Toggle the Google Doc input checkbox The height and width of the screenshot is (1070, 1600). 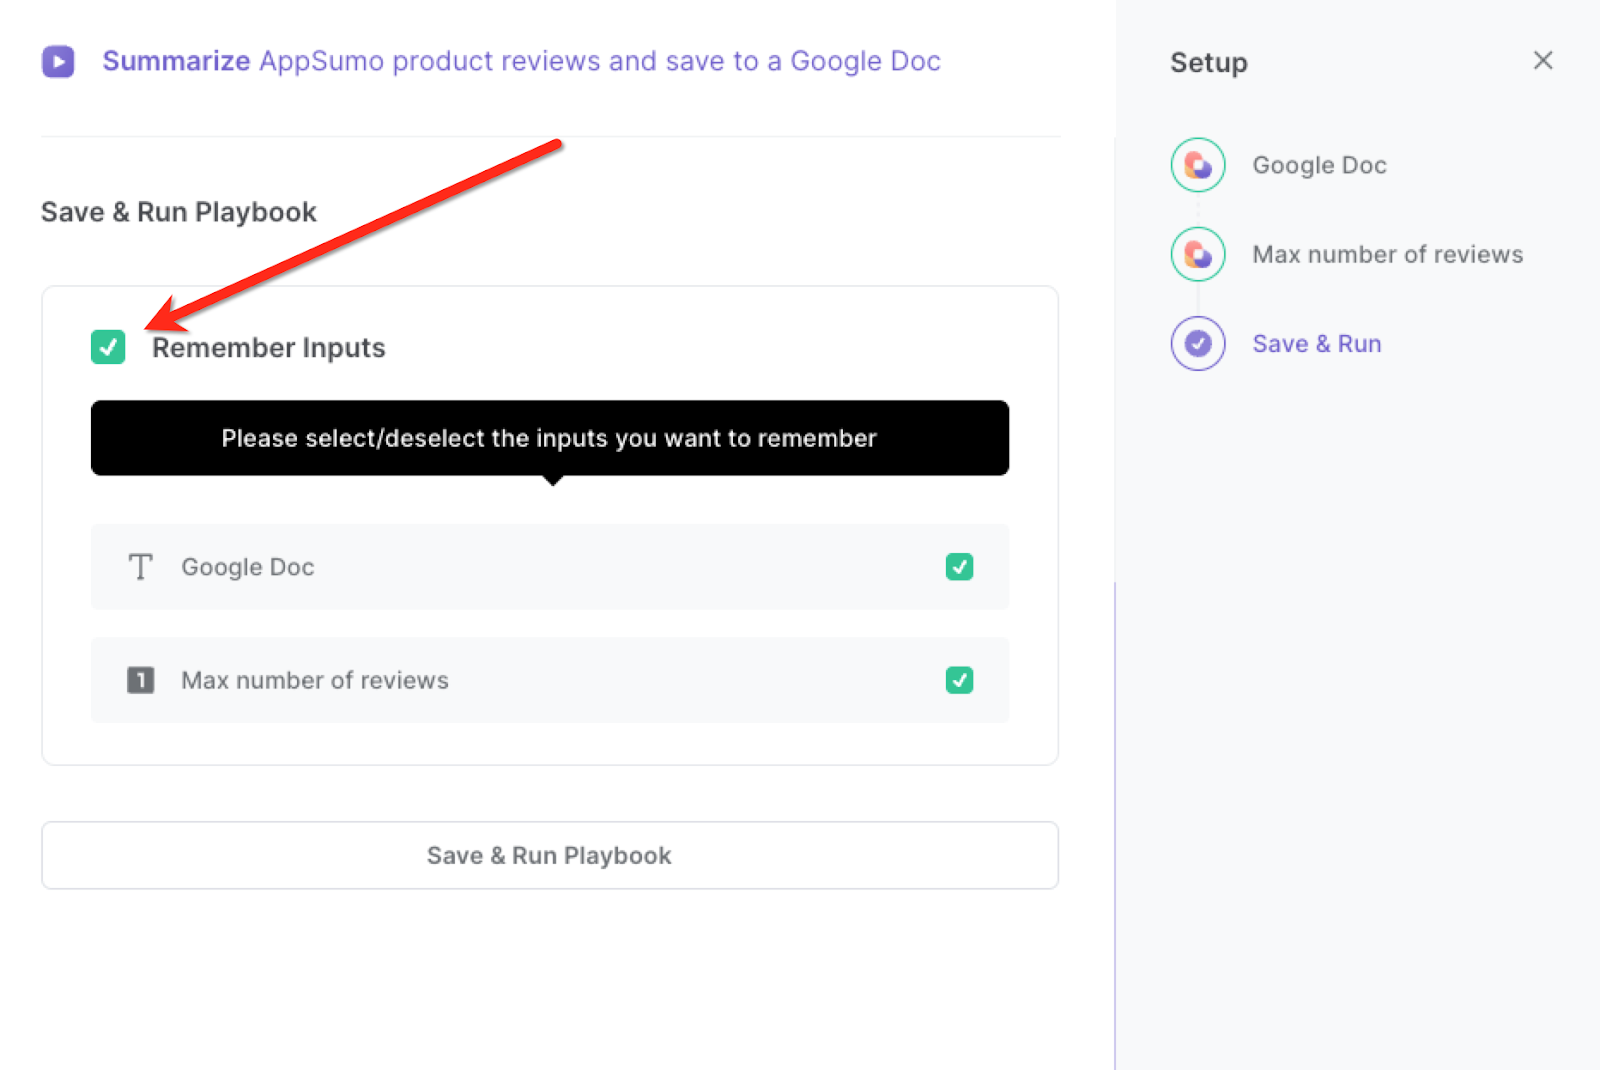[x=959, y=567]
